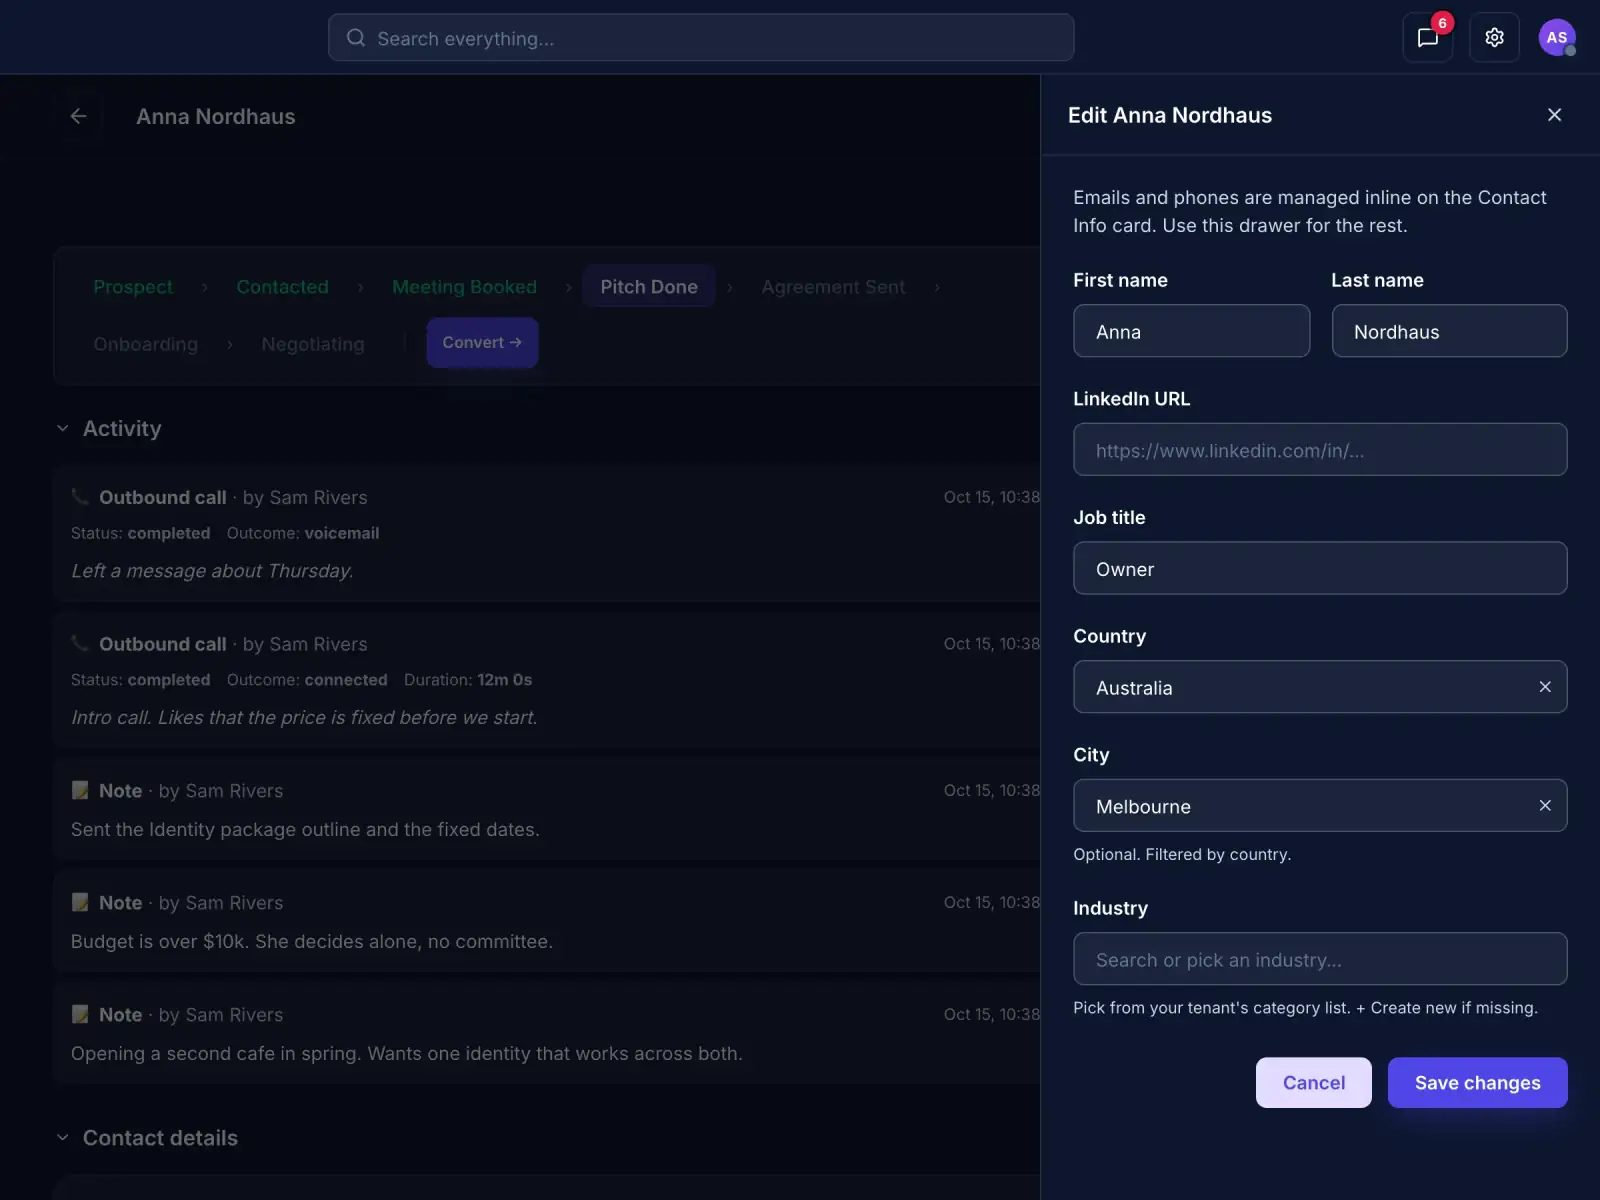Click the Convert button
Viewport: 1600px width, 1200px height.
(x=482, y=343)
